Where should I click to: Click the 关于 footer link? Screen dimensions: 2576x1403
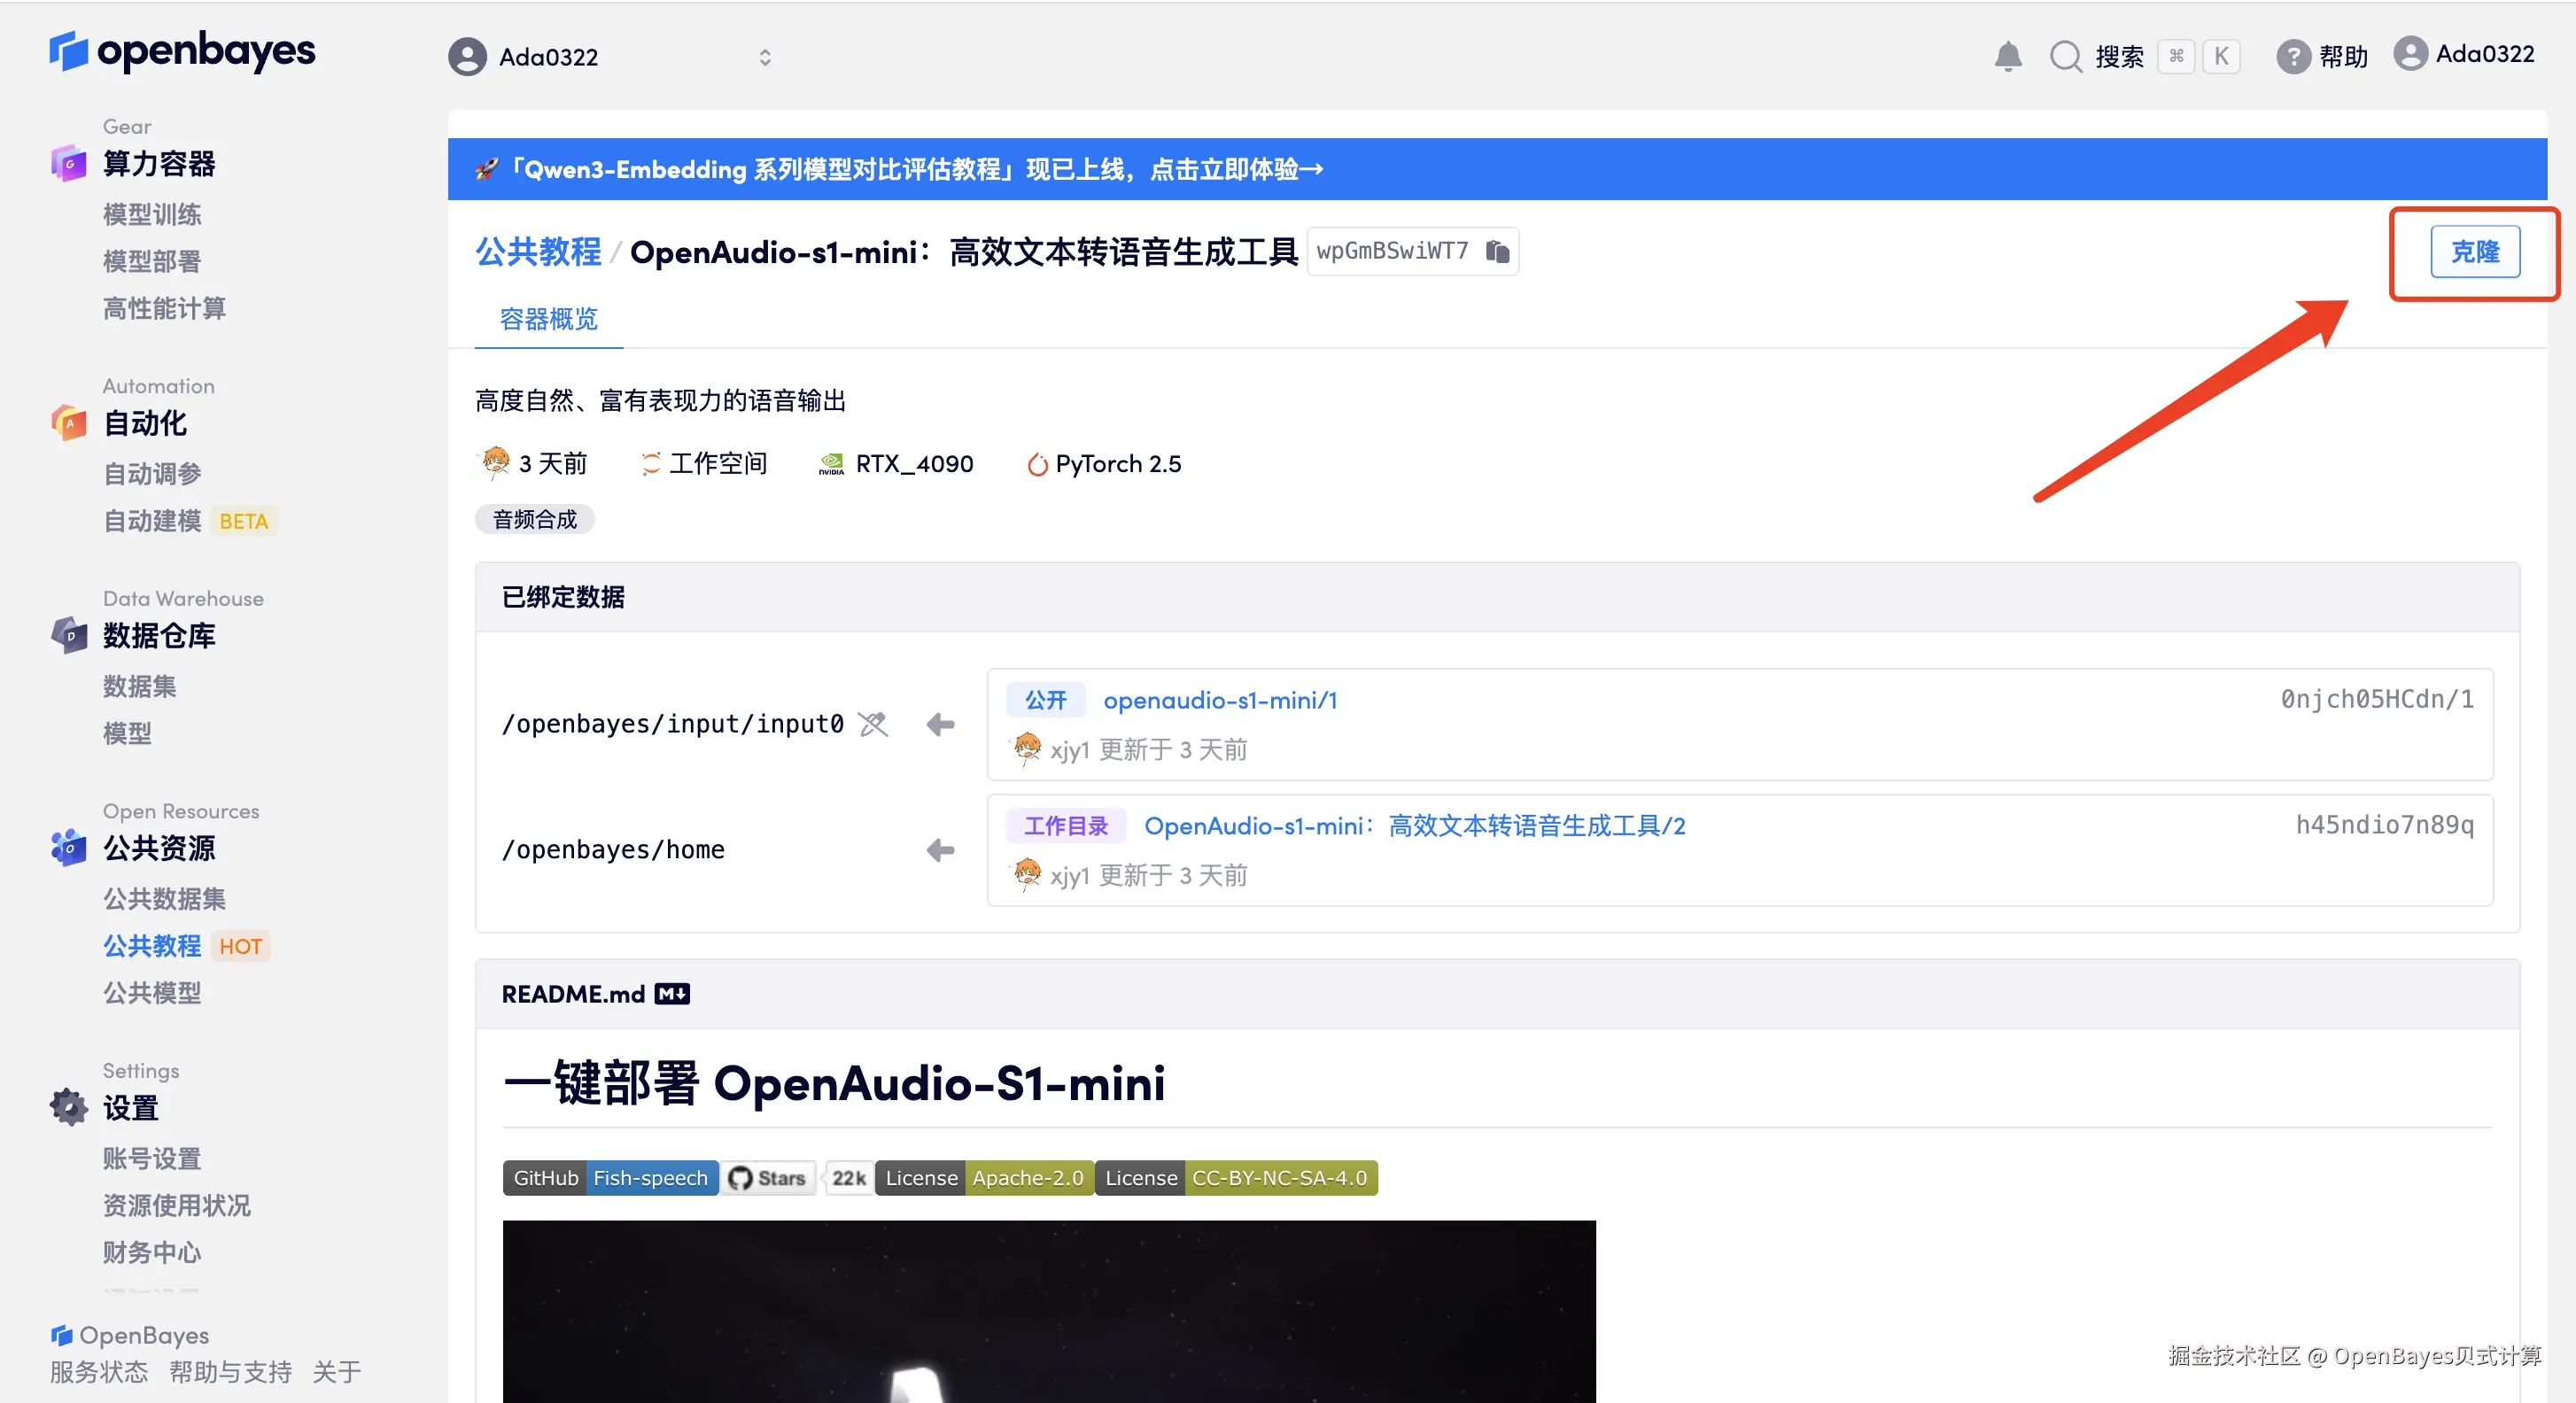[x=337, y=1372]
